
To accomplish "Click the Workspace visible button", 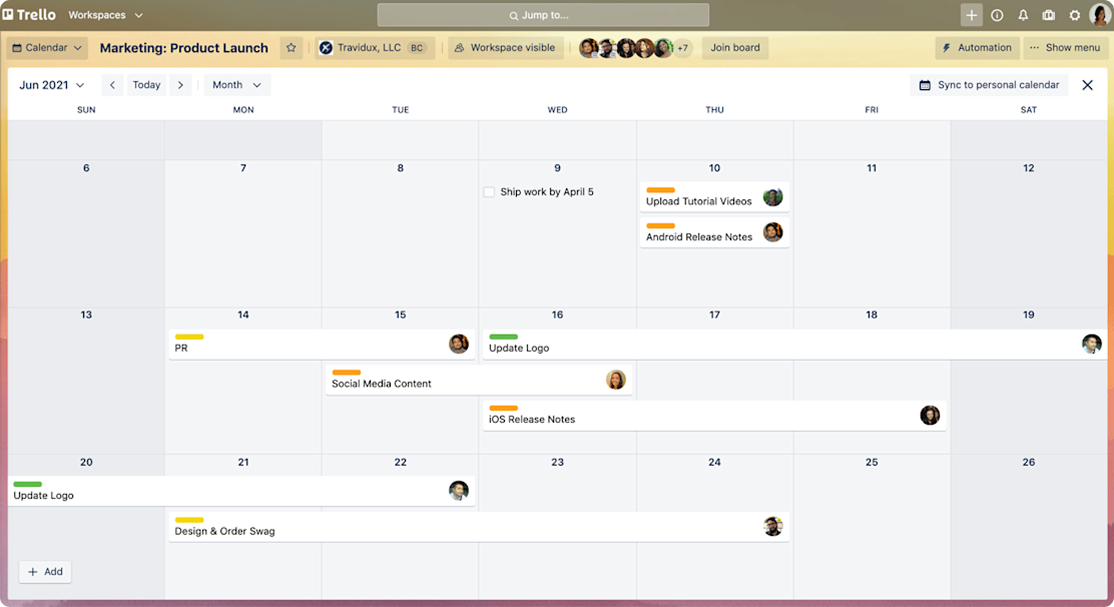I will 505,48.
